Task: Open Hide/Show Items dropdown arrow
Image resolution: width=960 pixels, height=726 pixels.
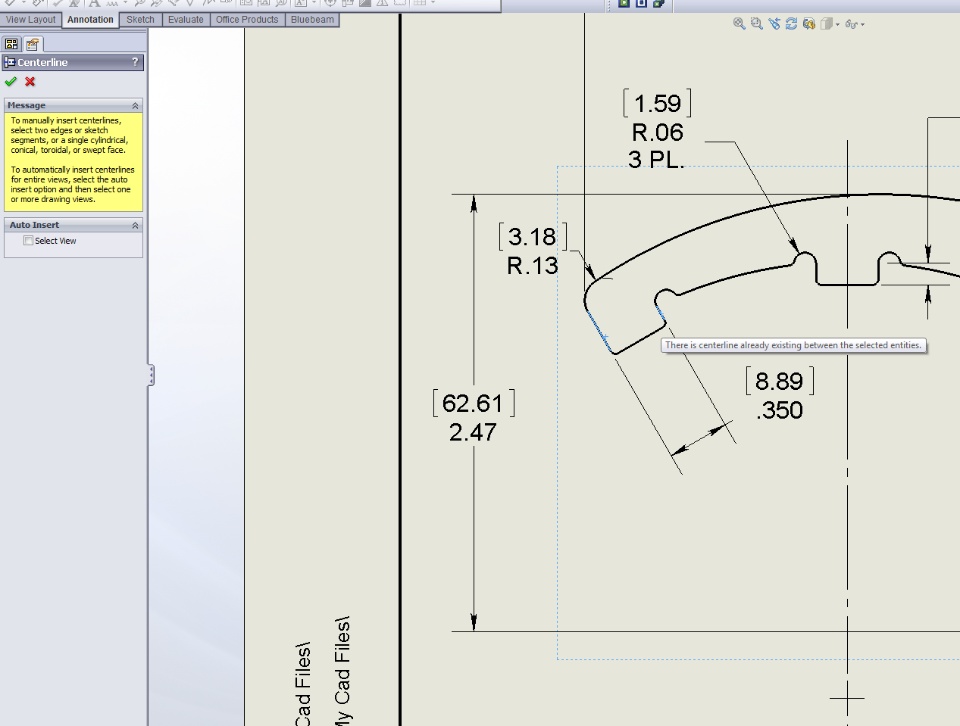Action: 863,24
